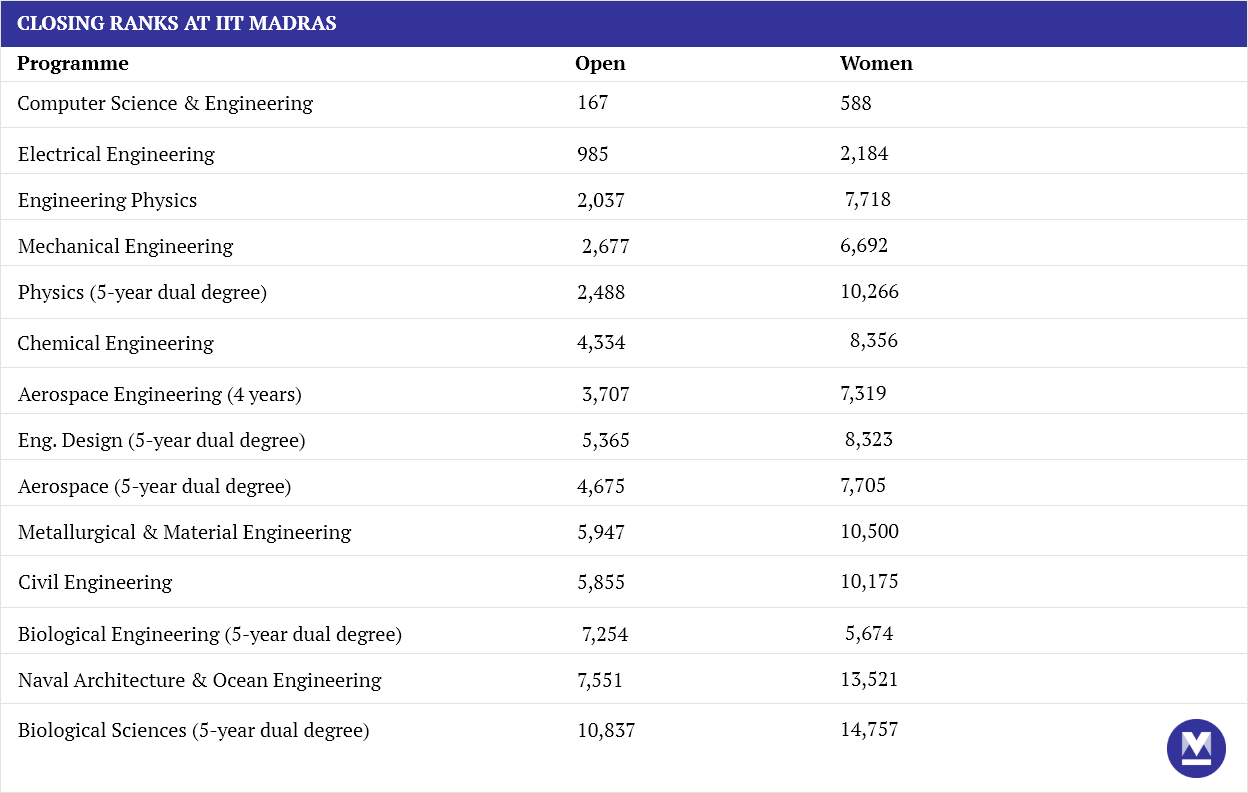This screenshot has width=1248, height=793.
Task: Select Women rank 2,184 for Electrical Engineering
Action: 864,154
